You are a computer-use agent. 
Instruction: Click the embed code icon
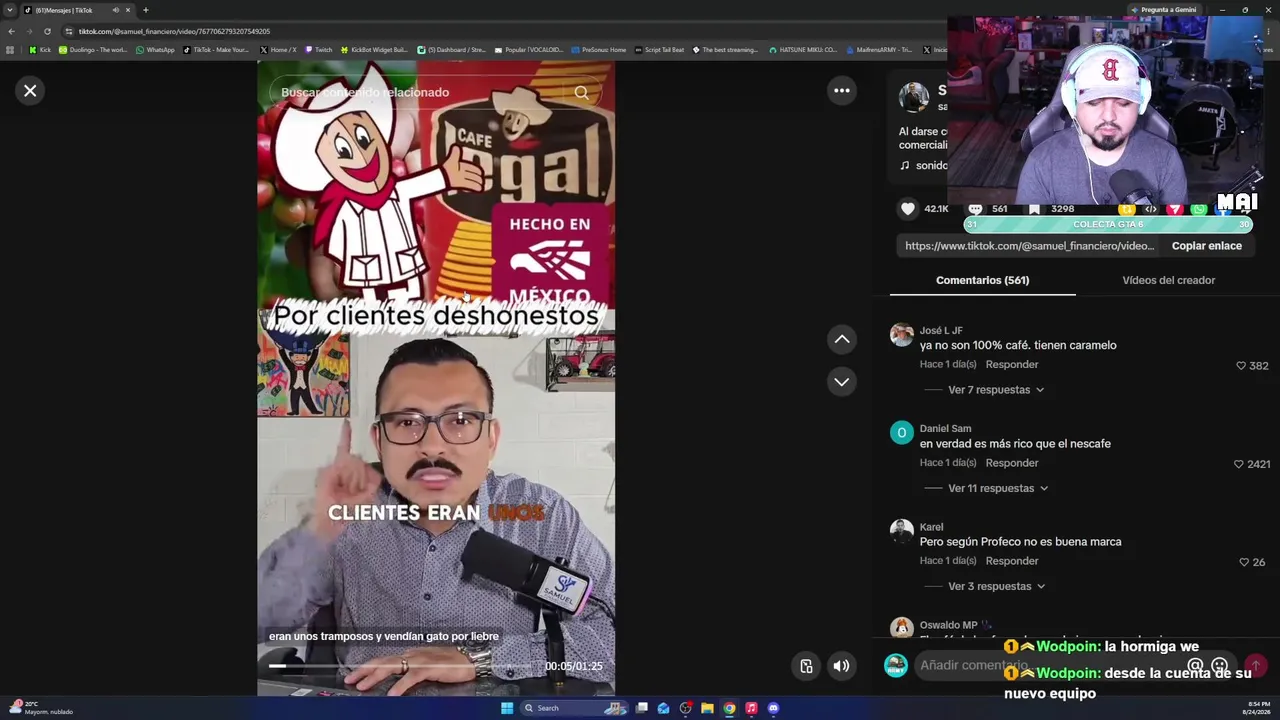pos(1151,209)
